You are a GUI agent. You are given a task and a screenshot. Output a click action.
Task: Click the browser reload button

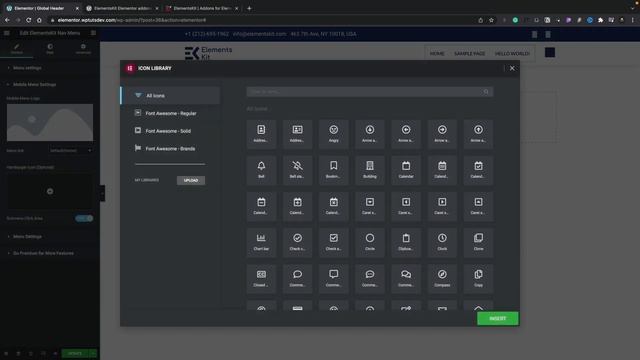[29, 20]
